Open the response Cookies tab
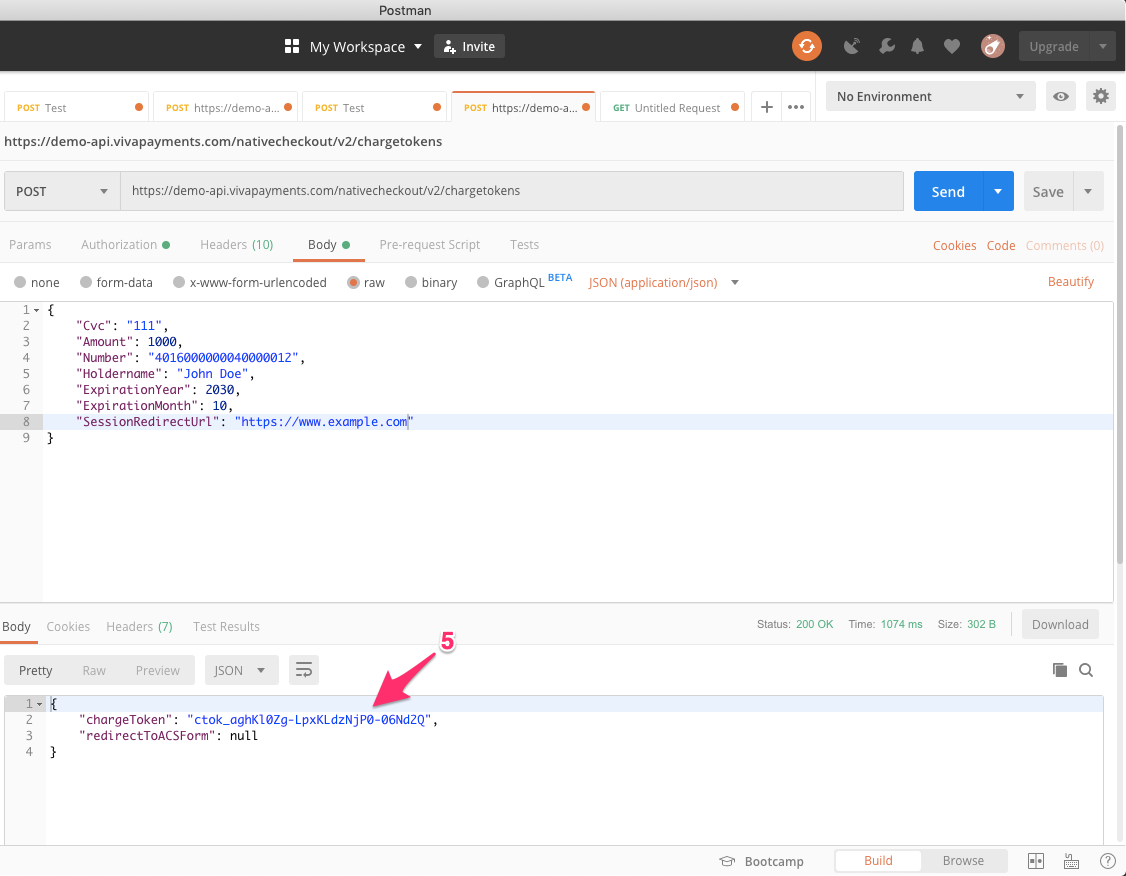1126x876 pixels. tap(68, 626)
